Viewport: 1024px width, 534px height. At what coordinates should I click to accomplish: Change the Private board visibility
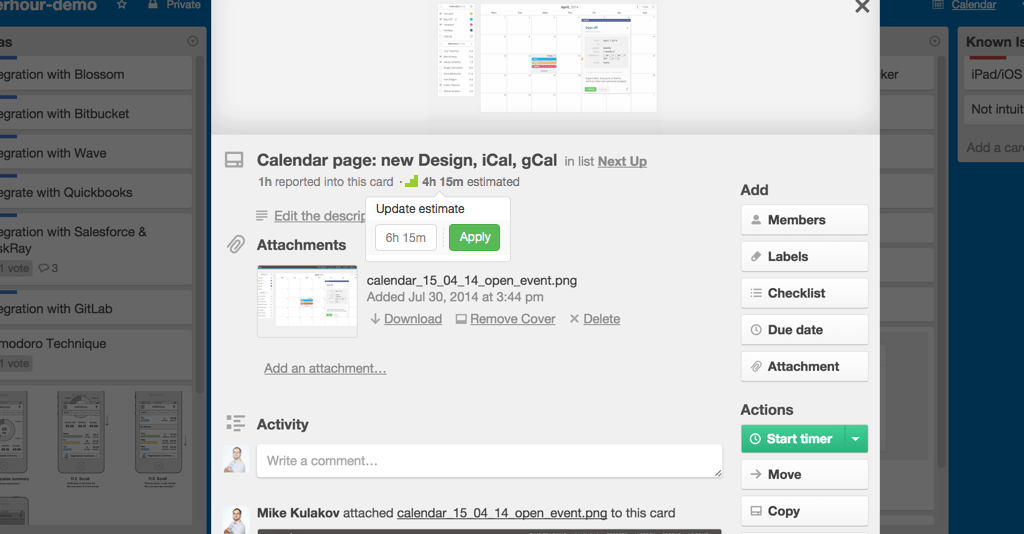(174, 5)
